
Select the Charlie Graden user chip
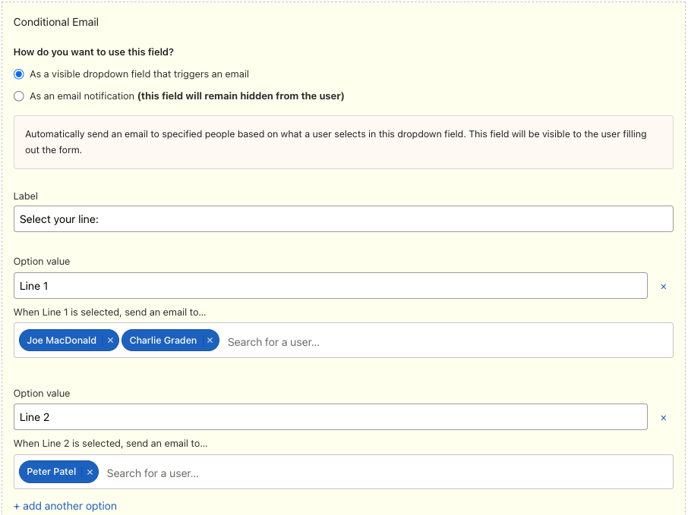click(x=163, y=340)
